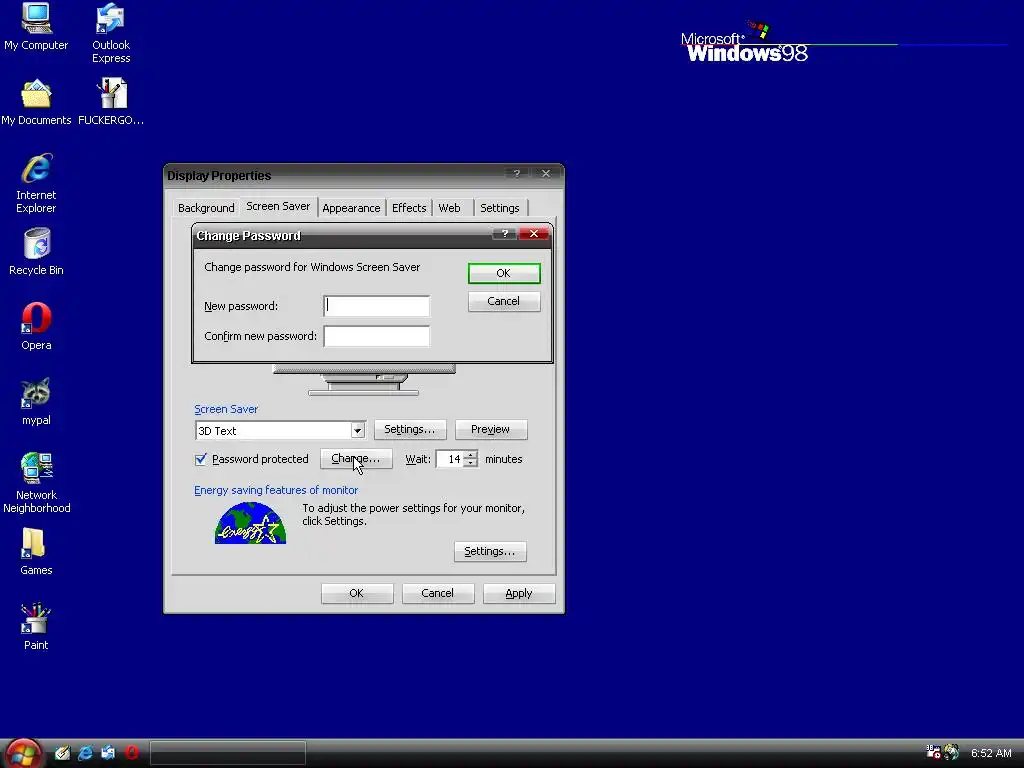Click the Screen Saver group label
This screenshot has height=768, width=1024.
pos(226,409)
